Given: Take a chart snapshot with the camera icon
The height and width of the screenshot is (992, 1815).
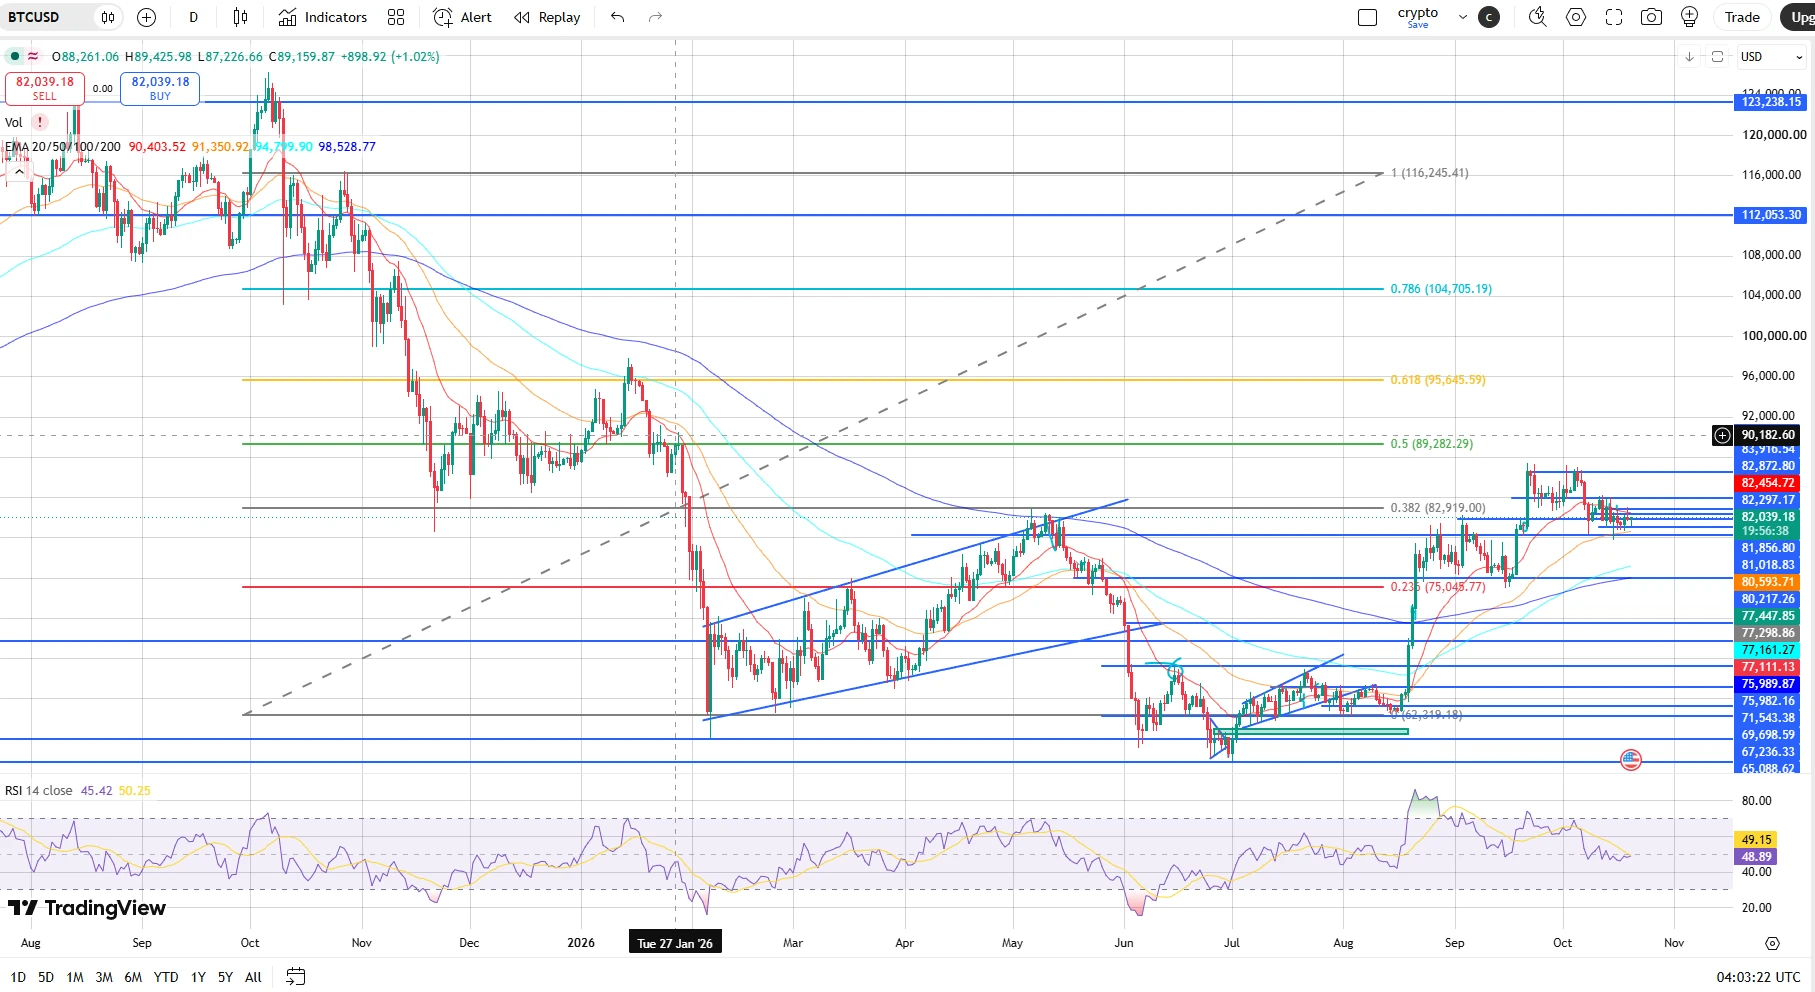Looking at the screenshot, I should point(1652,17).
